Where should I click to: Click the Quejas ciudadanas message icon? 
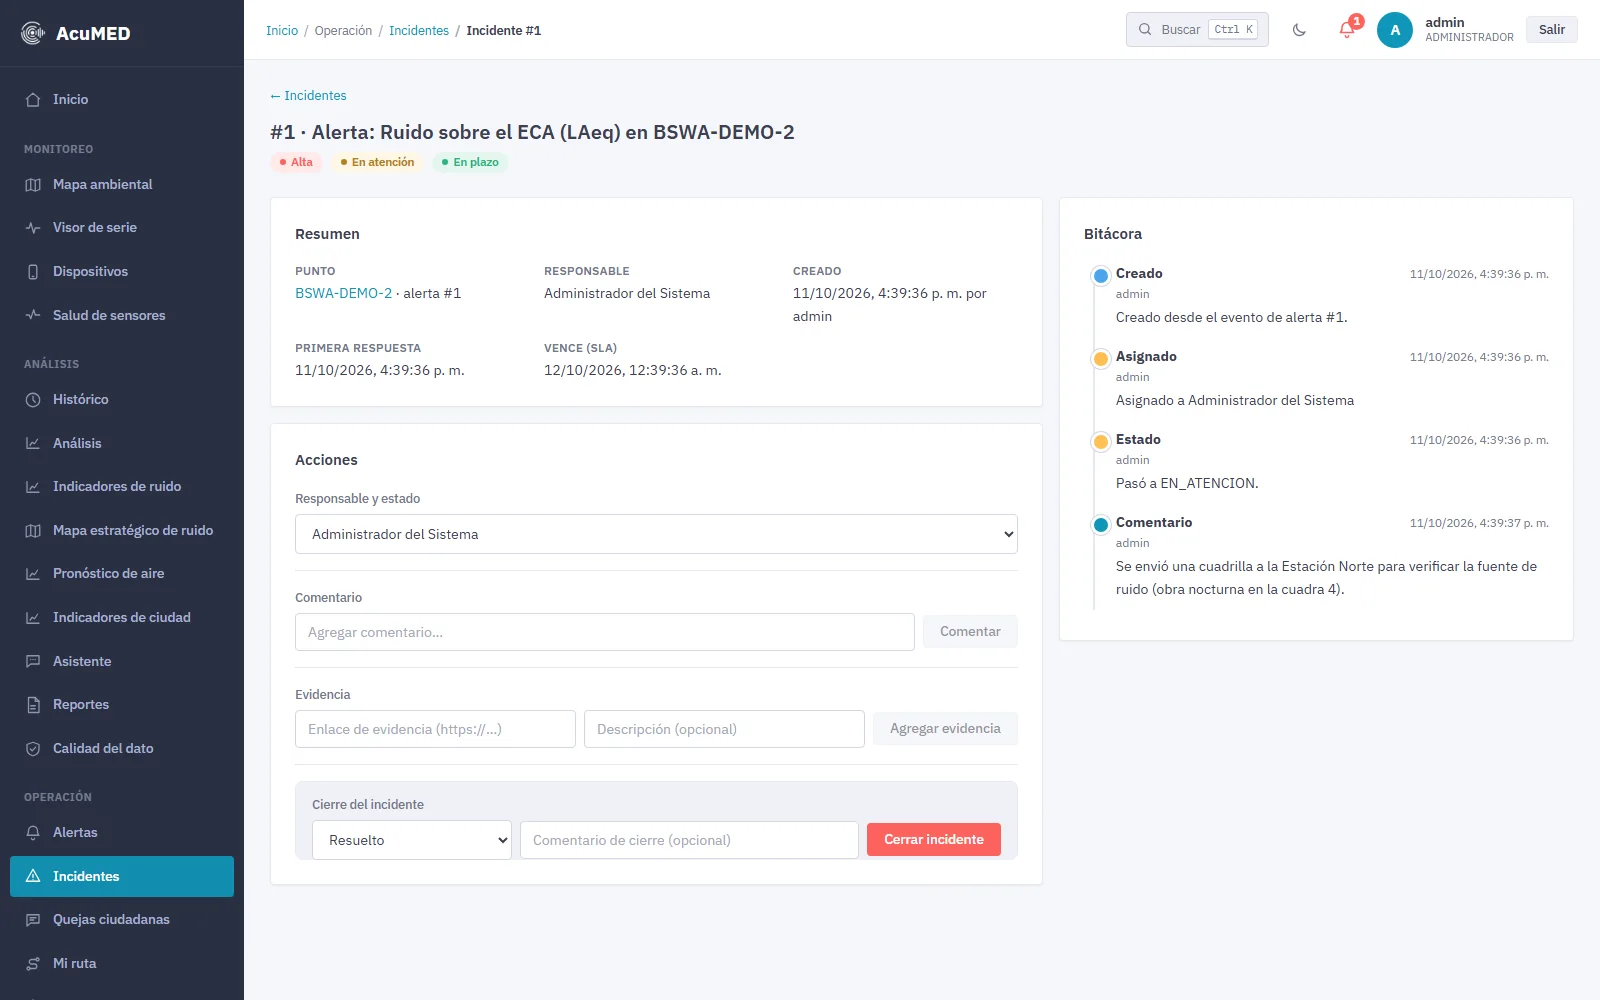pyautogui.click(x=33, y=920)
